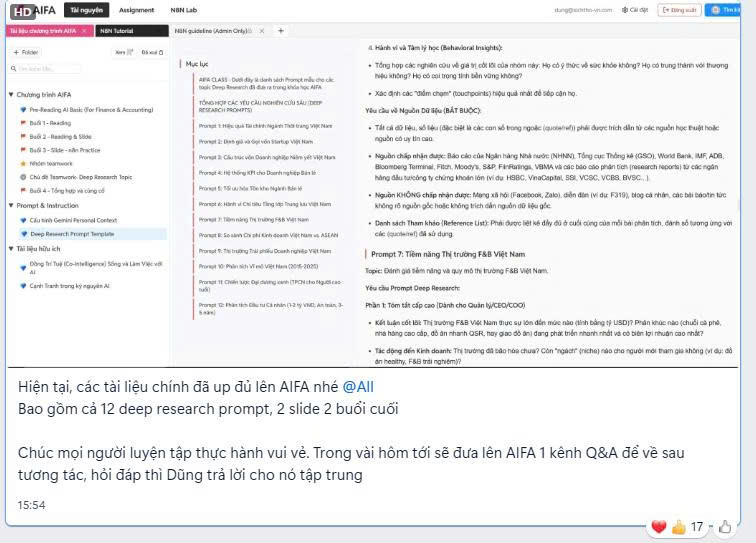Click the flag icon beside Buổi 1 - Reading
Viewport: 756px width, 543px height.
pyautogui.click(x=23, y=123)
